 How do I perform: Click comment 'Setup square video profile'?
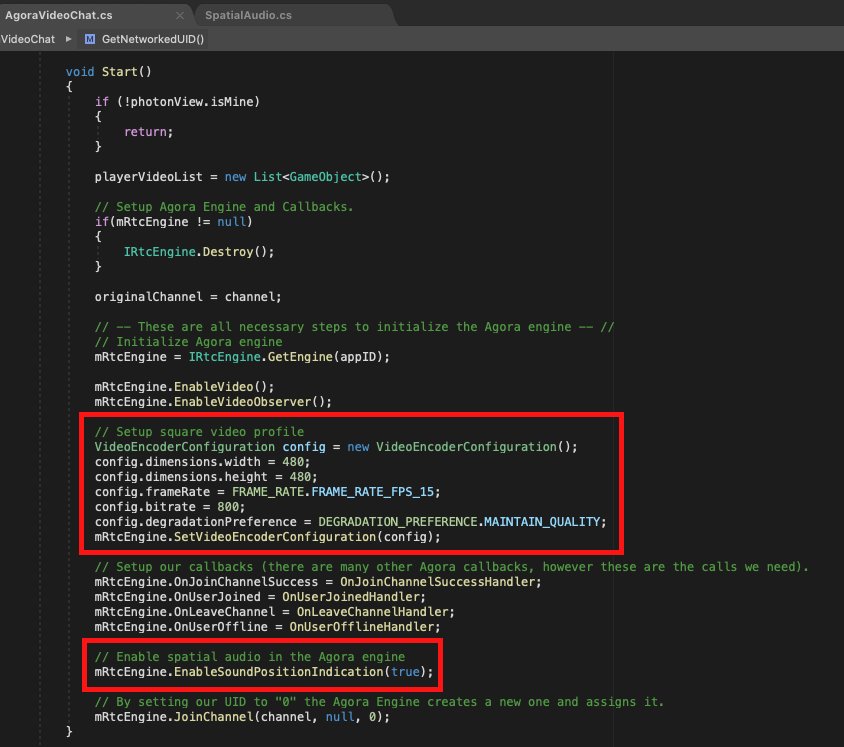pos(199,432)
